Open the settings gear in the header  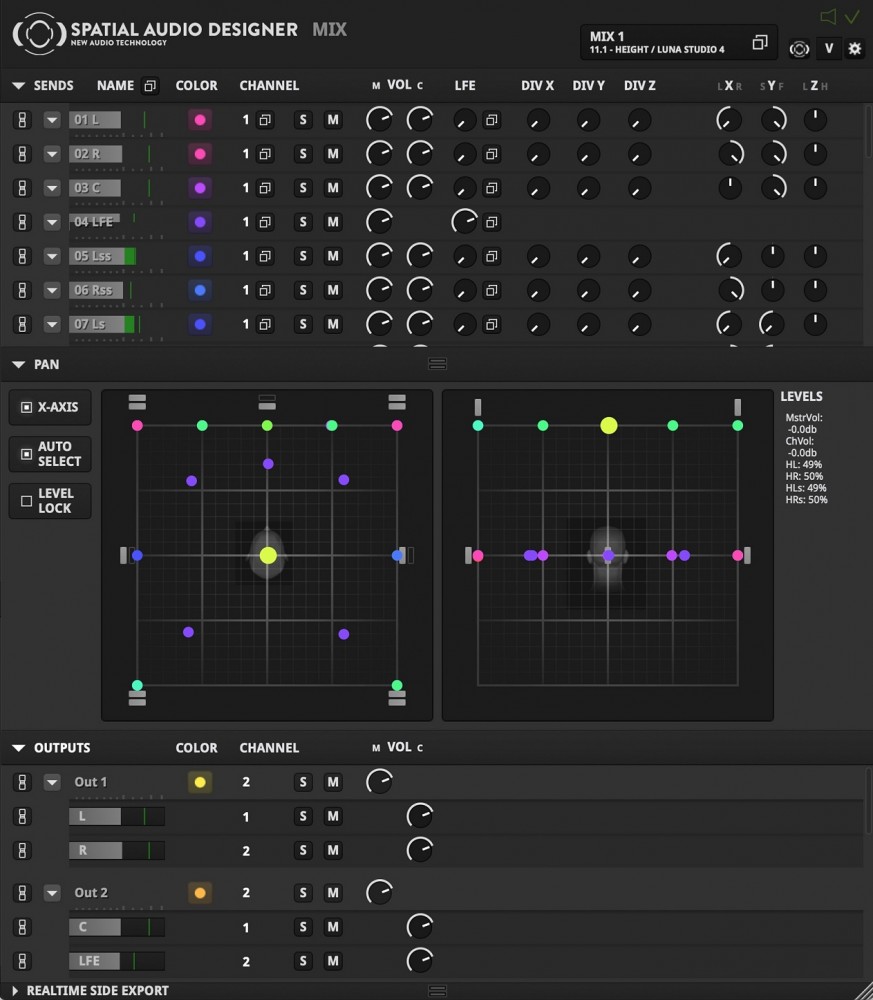pyautogui.click(x=855, y=48)
